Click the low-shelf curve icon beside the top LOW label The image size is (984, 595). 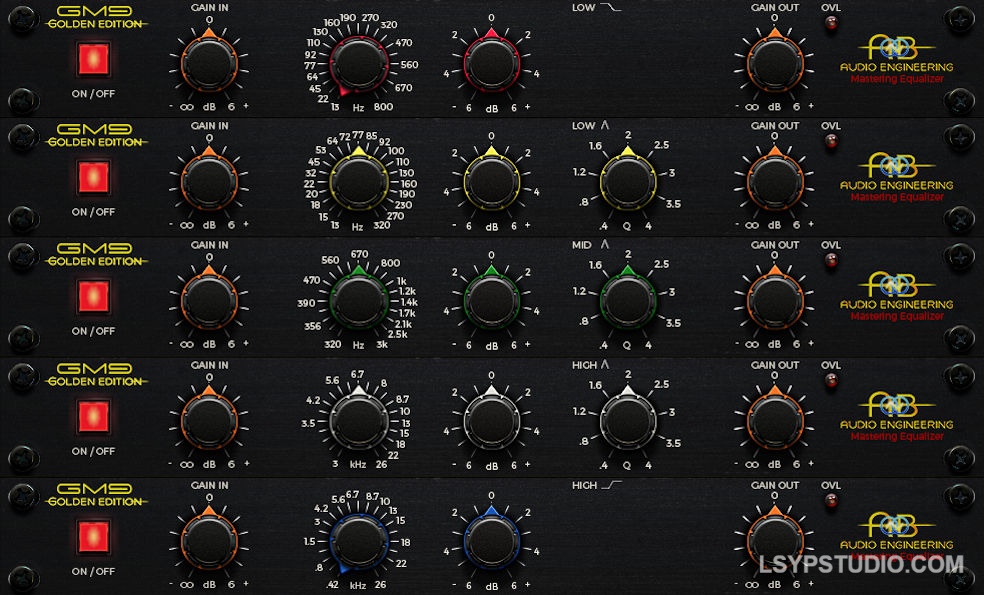click(610, 7)
